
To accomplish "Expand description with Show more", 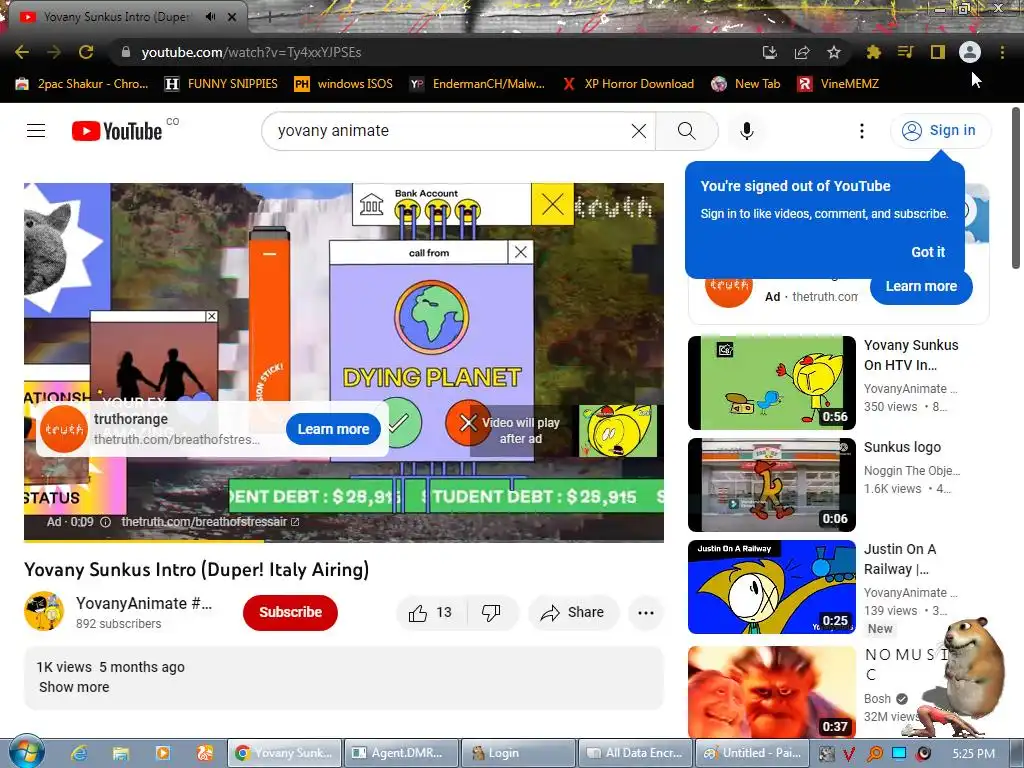I will coord(74,687).
